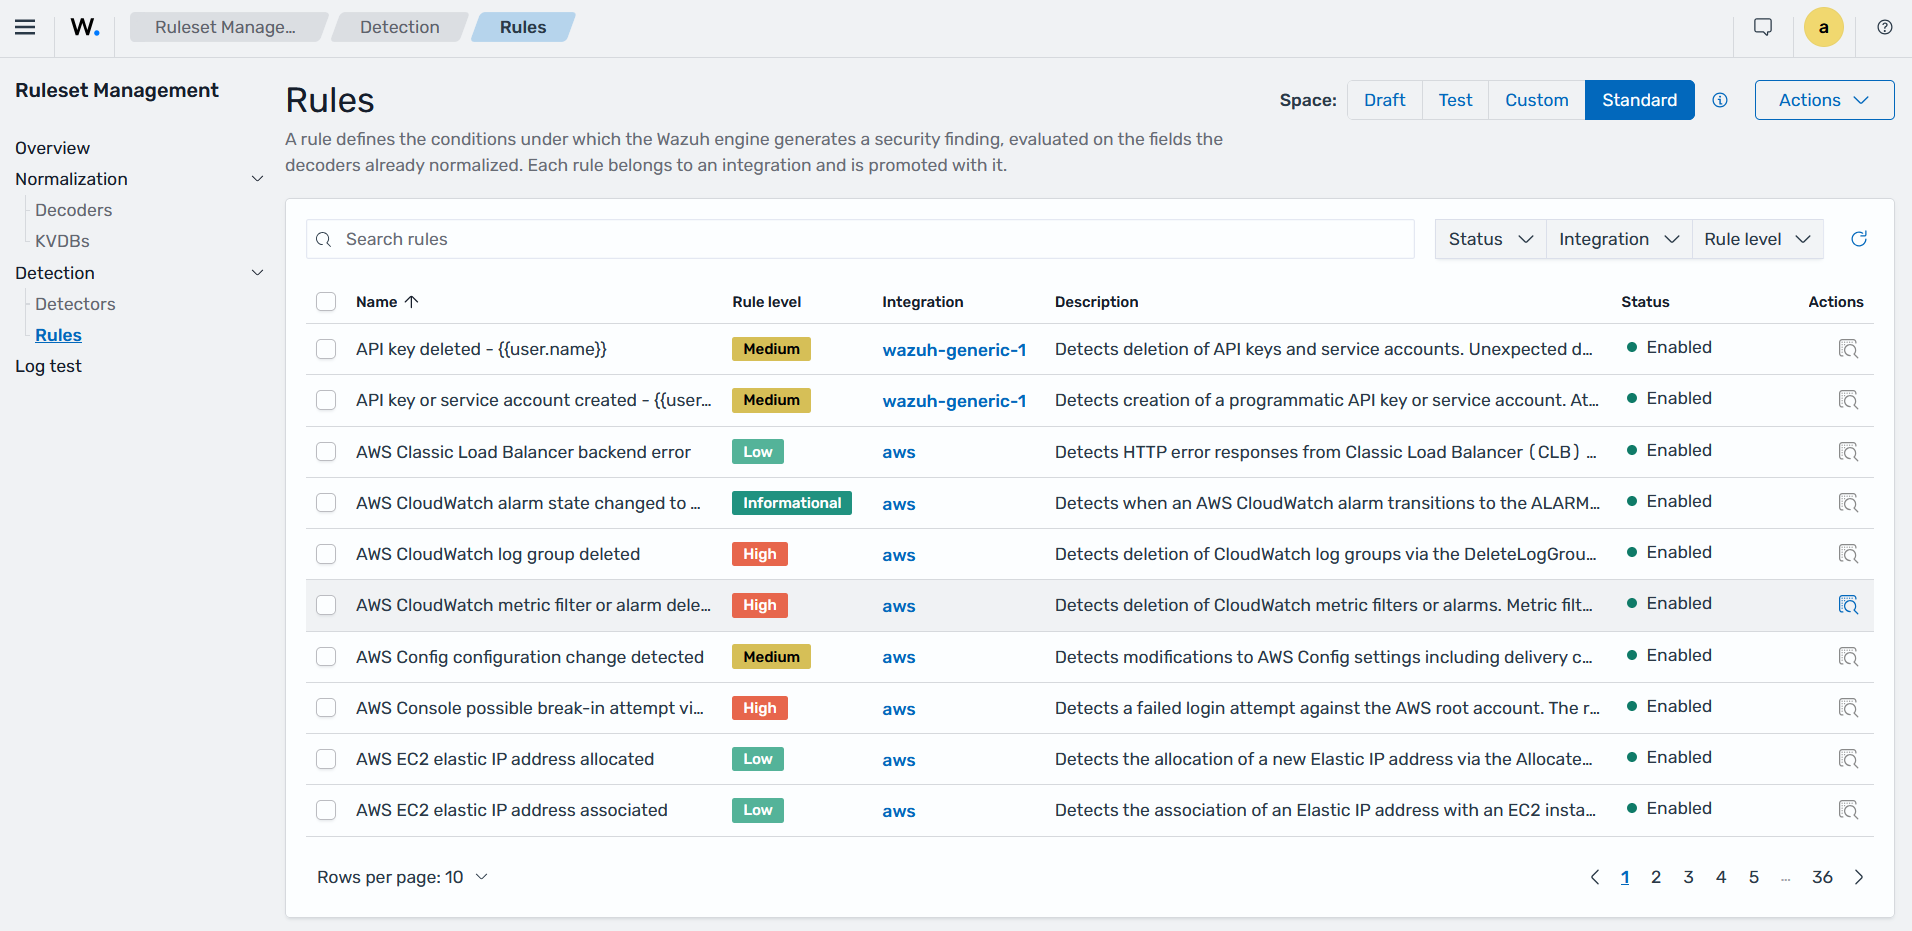Select all rules checkbox in header
This screenshot has width=1912, height=931.
[326, 302]
